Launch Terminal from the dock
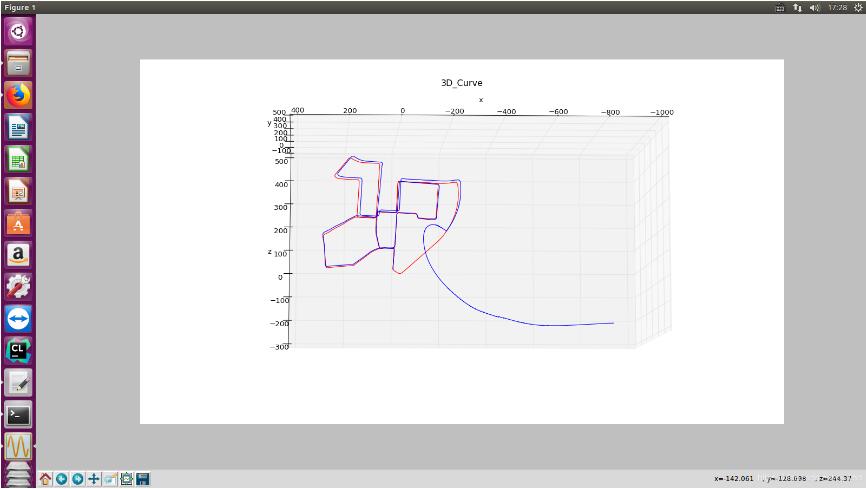Screen dimensions: 866x489 [18, 414]
